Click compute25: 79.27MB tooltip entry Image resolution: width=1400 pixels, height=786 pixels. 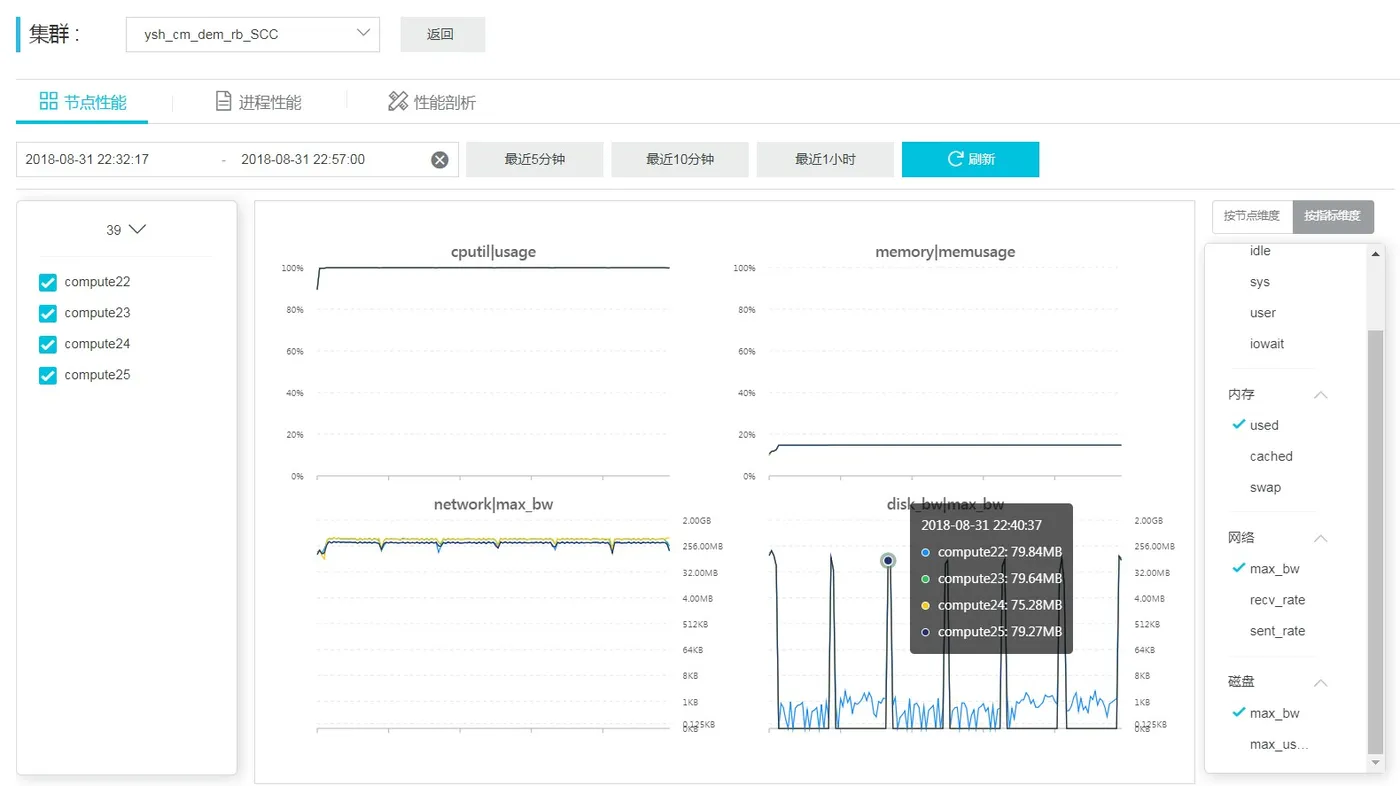[x=991, y=632]
